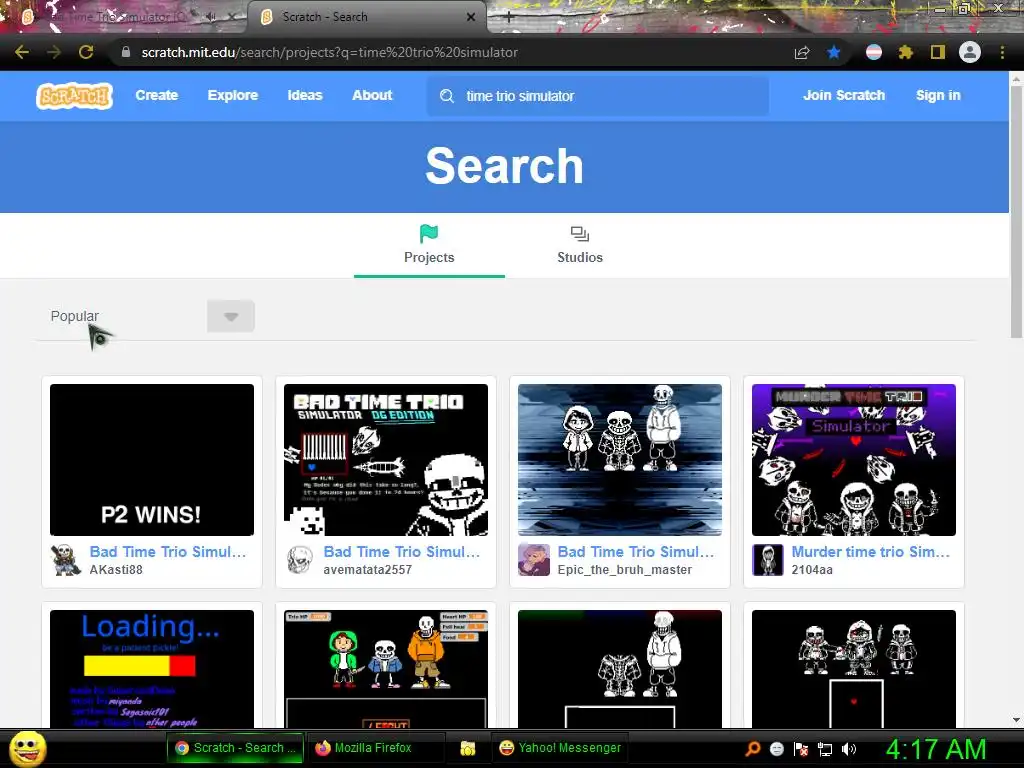Click the browser address bar URL
Image resolution: width=1024 pixels, height=768 pixels.
tap(330, 52)
